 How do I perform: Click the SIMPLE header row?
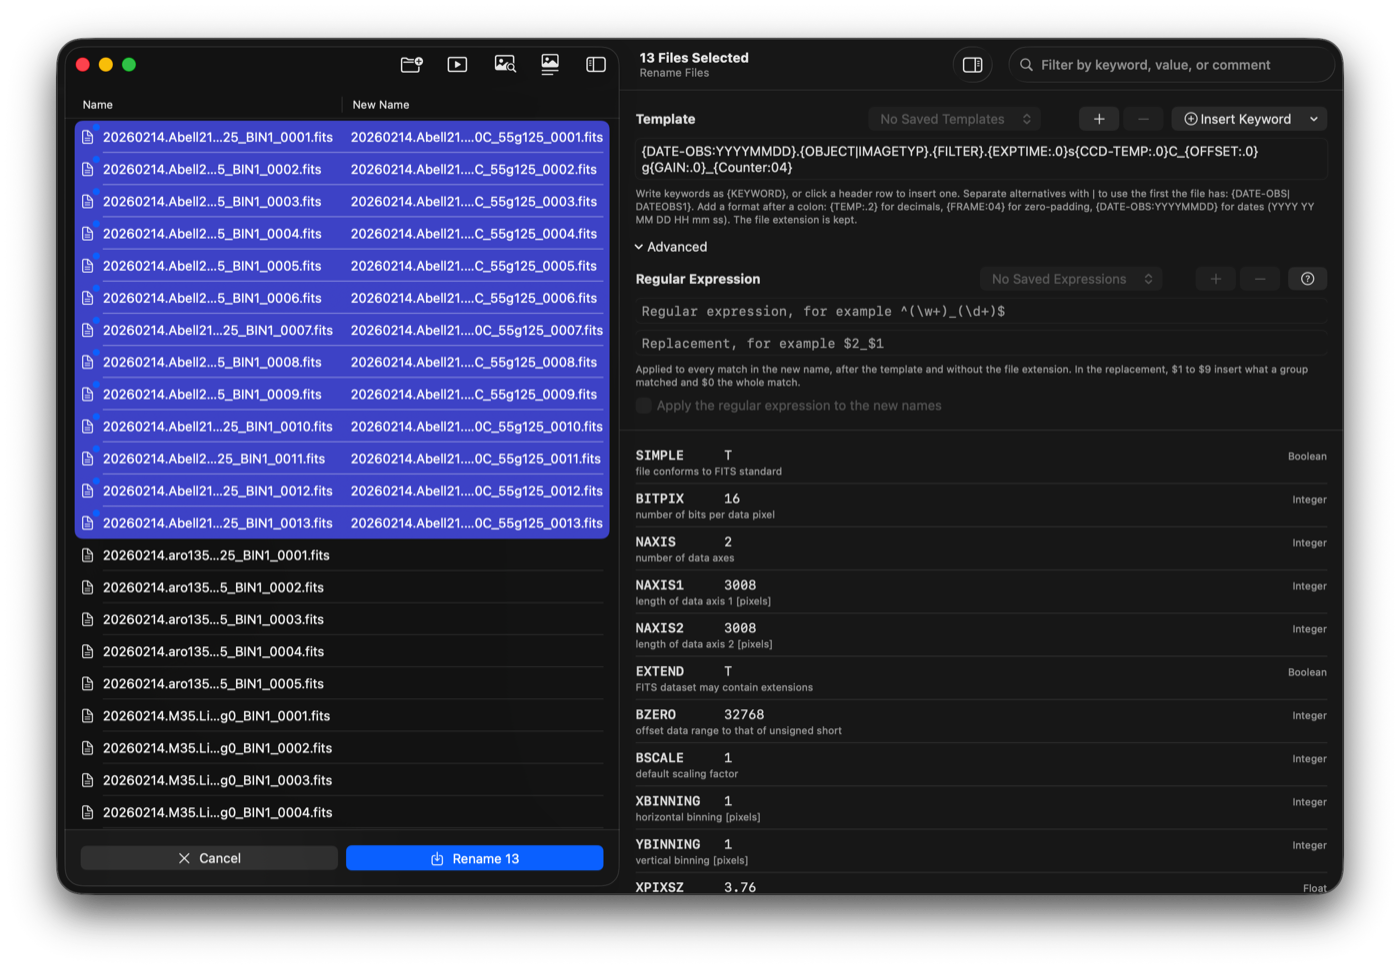(982, 462)
